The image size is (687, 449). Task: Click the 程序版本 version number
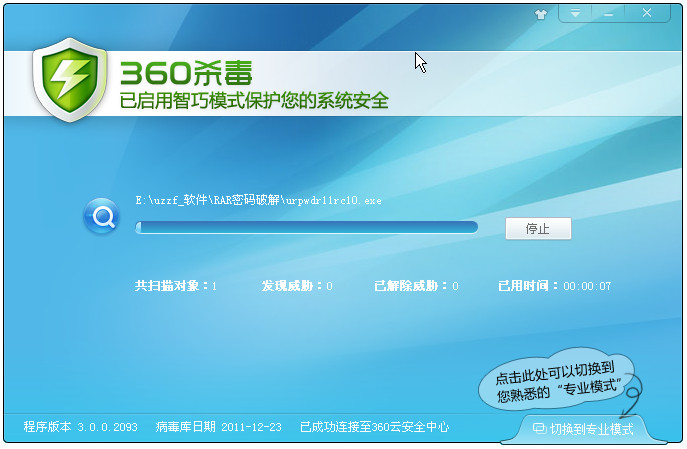click(81, 427)
